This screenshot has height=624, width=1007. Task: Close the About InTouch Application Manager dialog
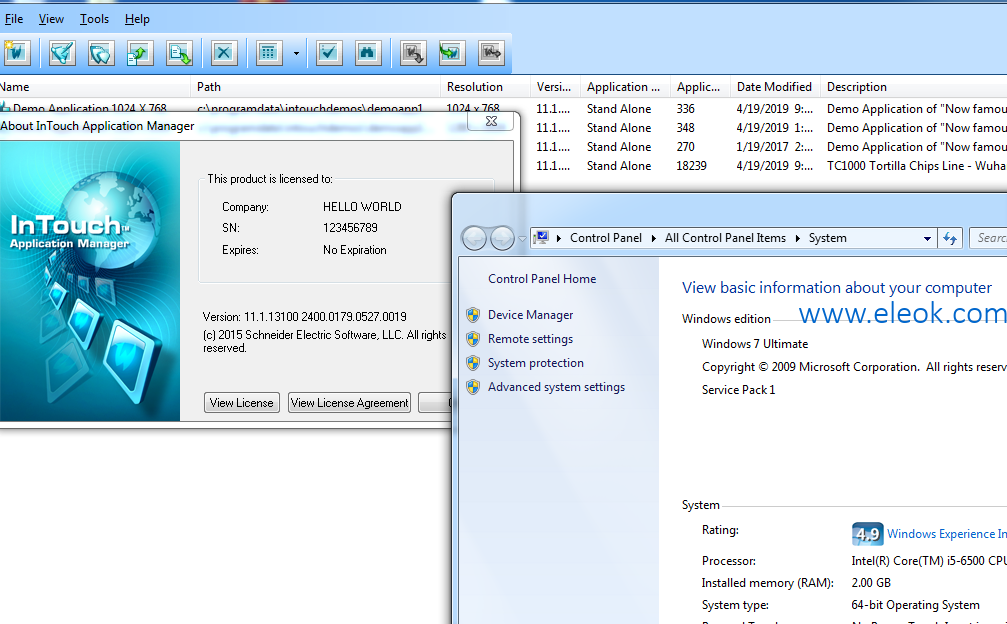491,121
